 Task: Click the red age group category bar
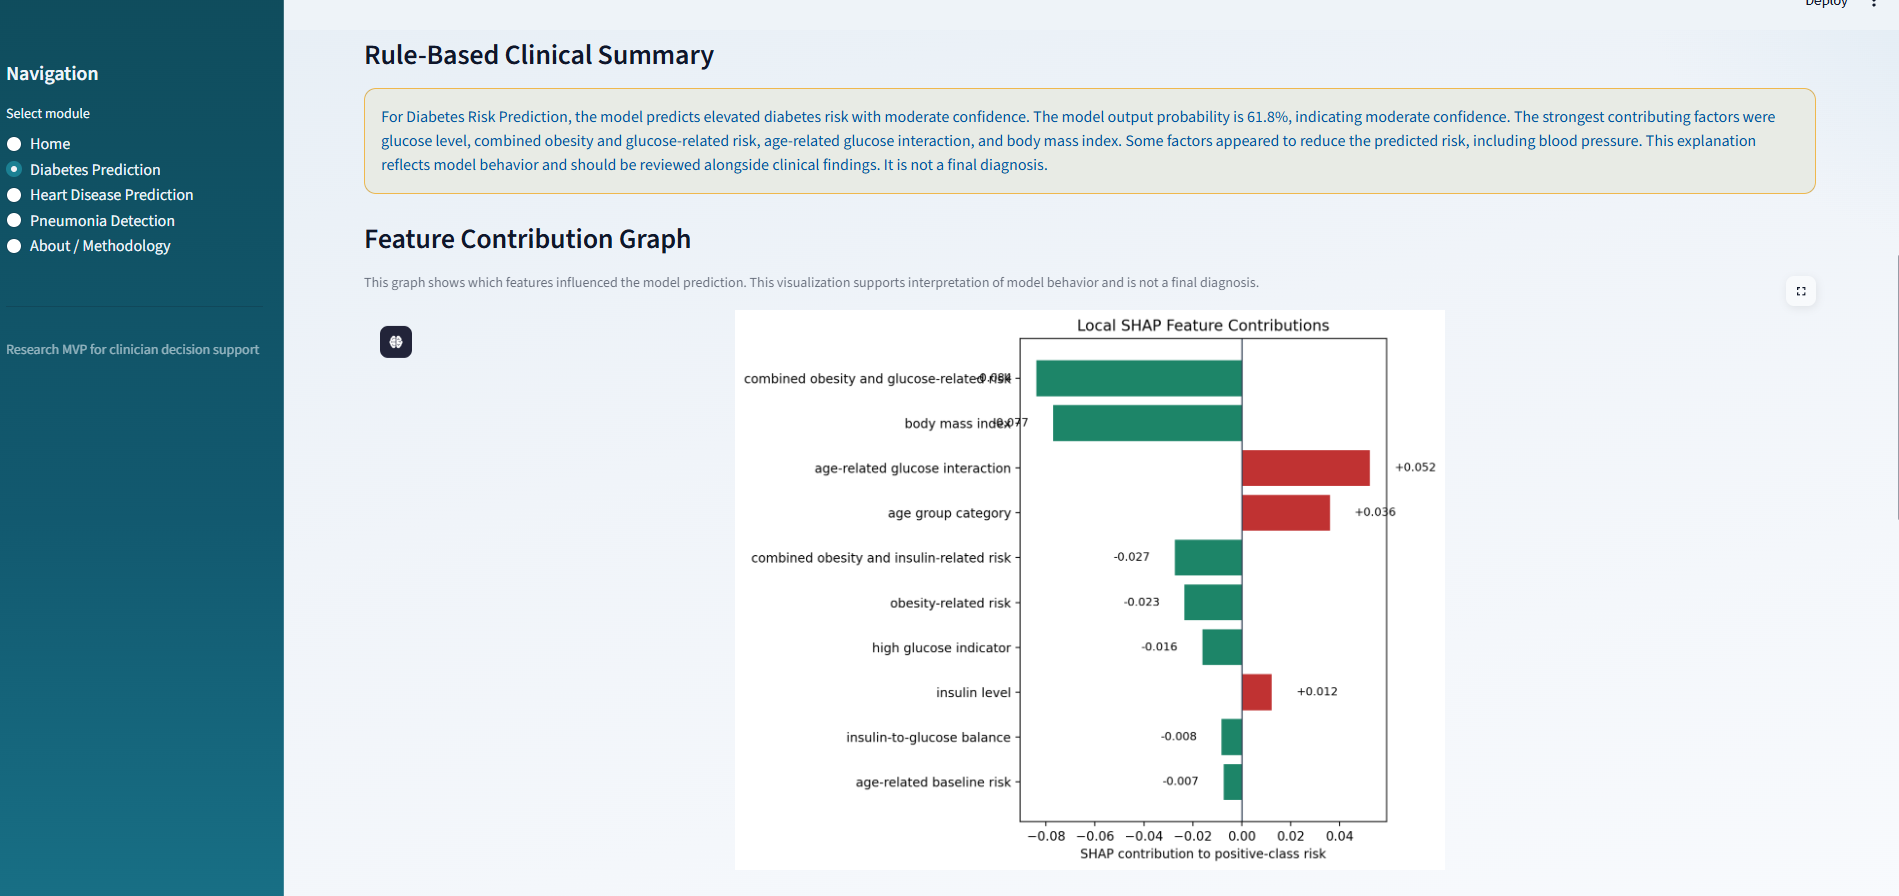click(1285, 513)
